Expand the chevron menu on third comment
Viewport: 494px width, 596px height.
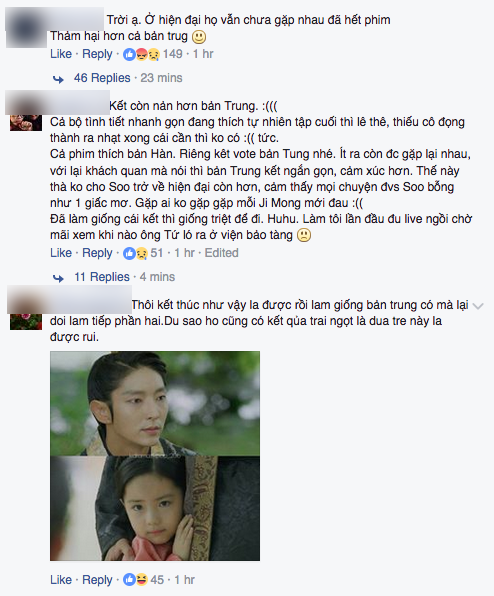point(478,306)
